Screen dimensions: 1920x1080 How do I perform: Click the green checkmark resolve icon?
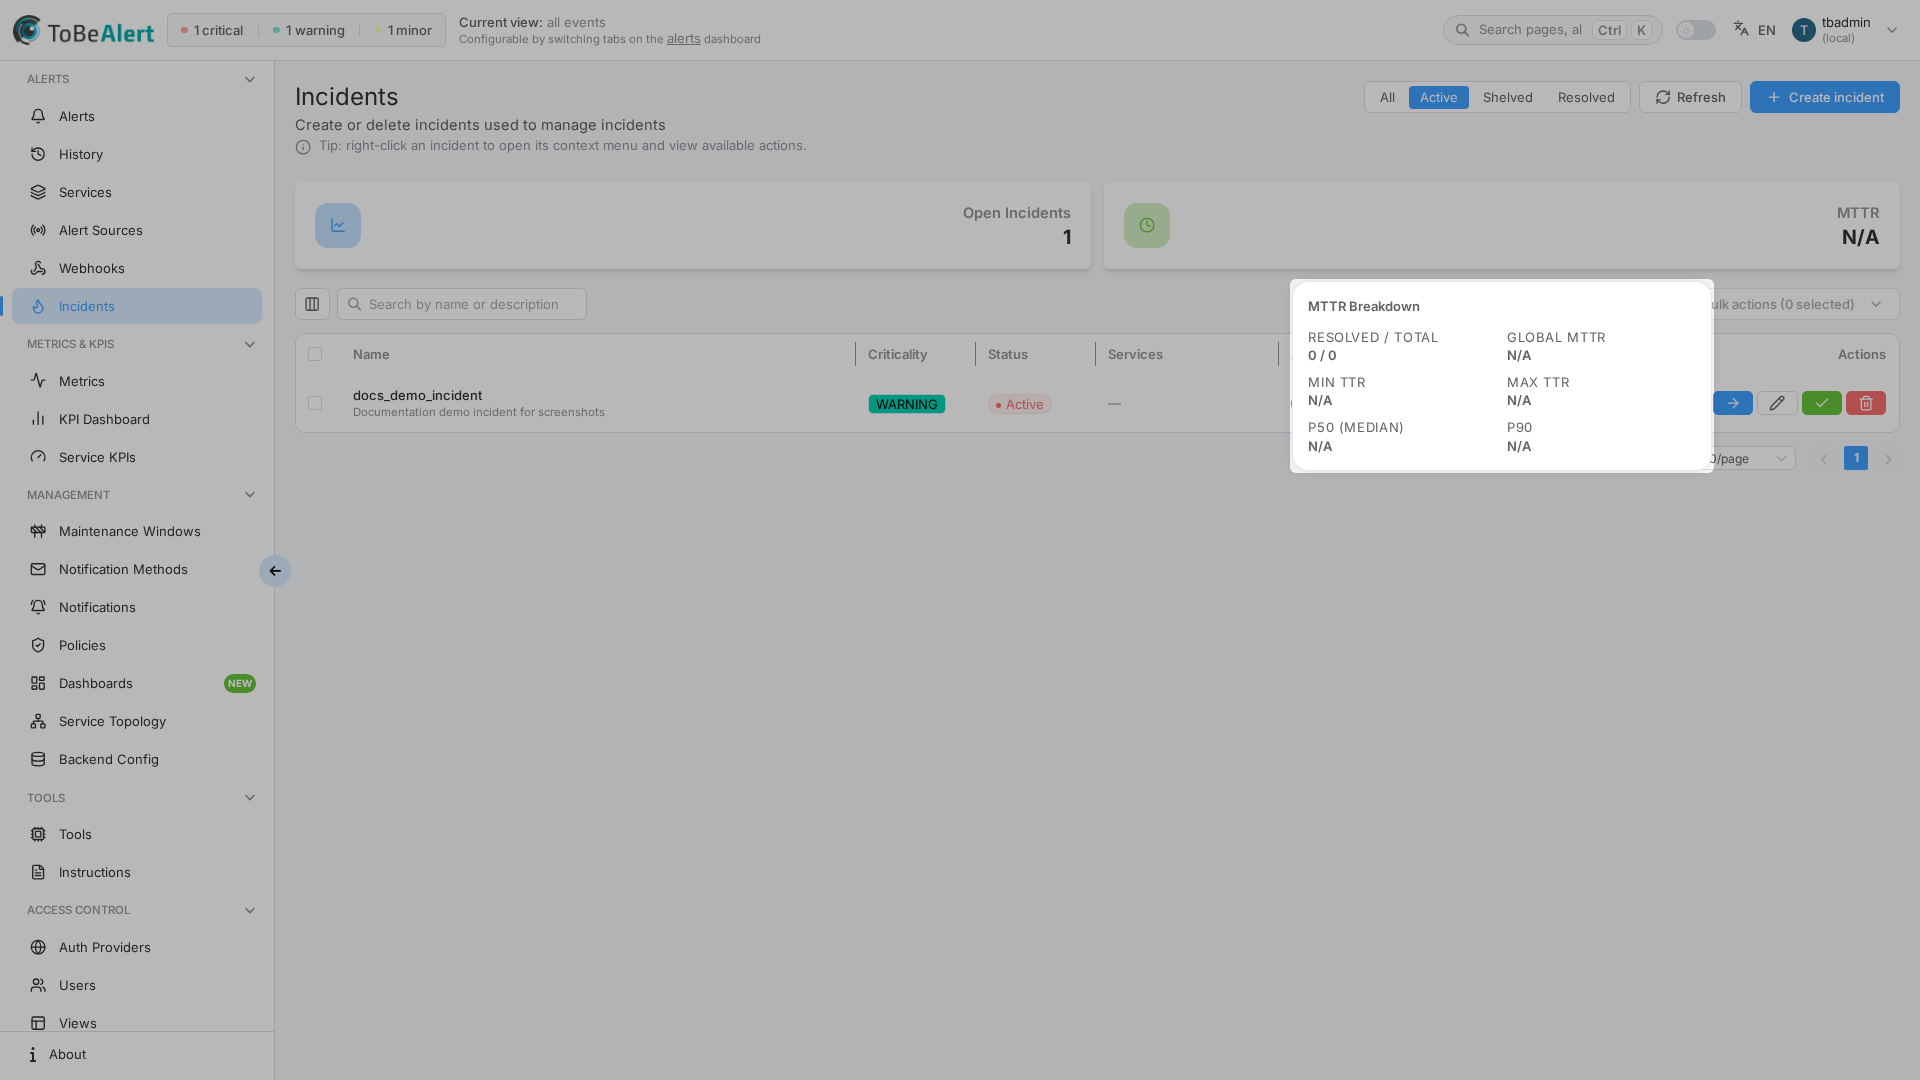tap(1822, 403)
